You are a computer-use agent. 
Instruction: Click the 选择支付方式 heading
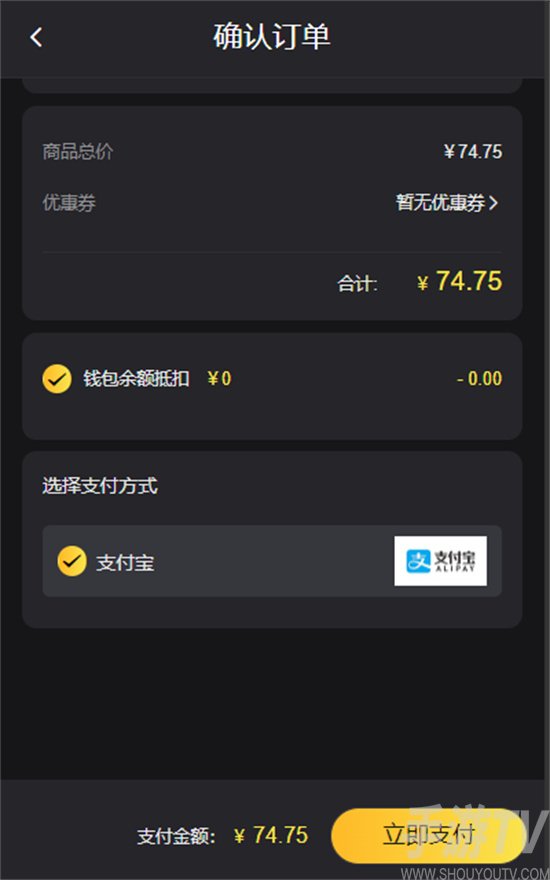pyautogui.click(x=100, y=486)
